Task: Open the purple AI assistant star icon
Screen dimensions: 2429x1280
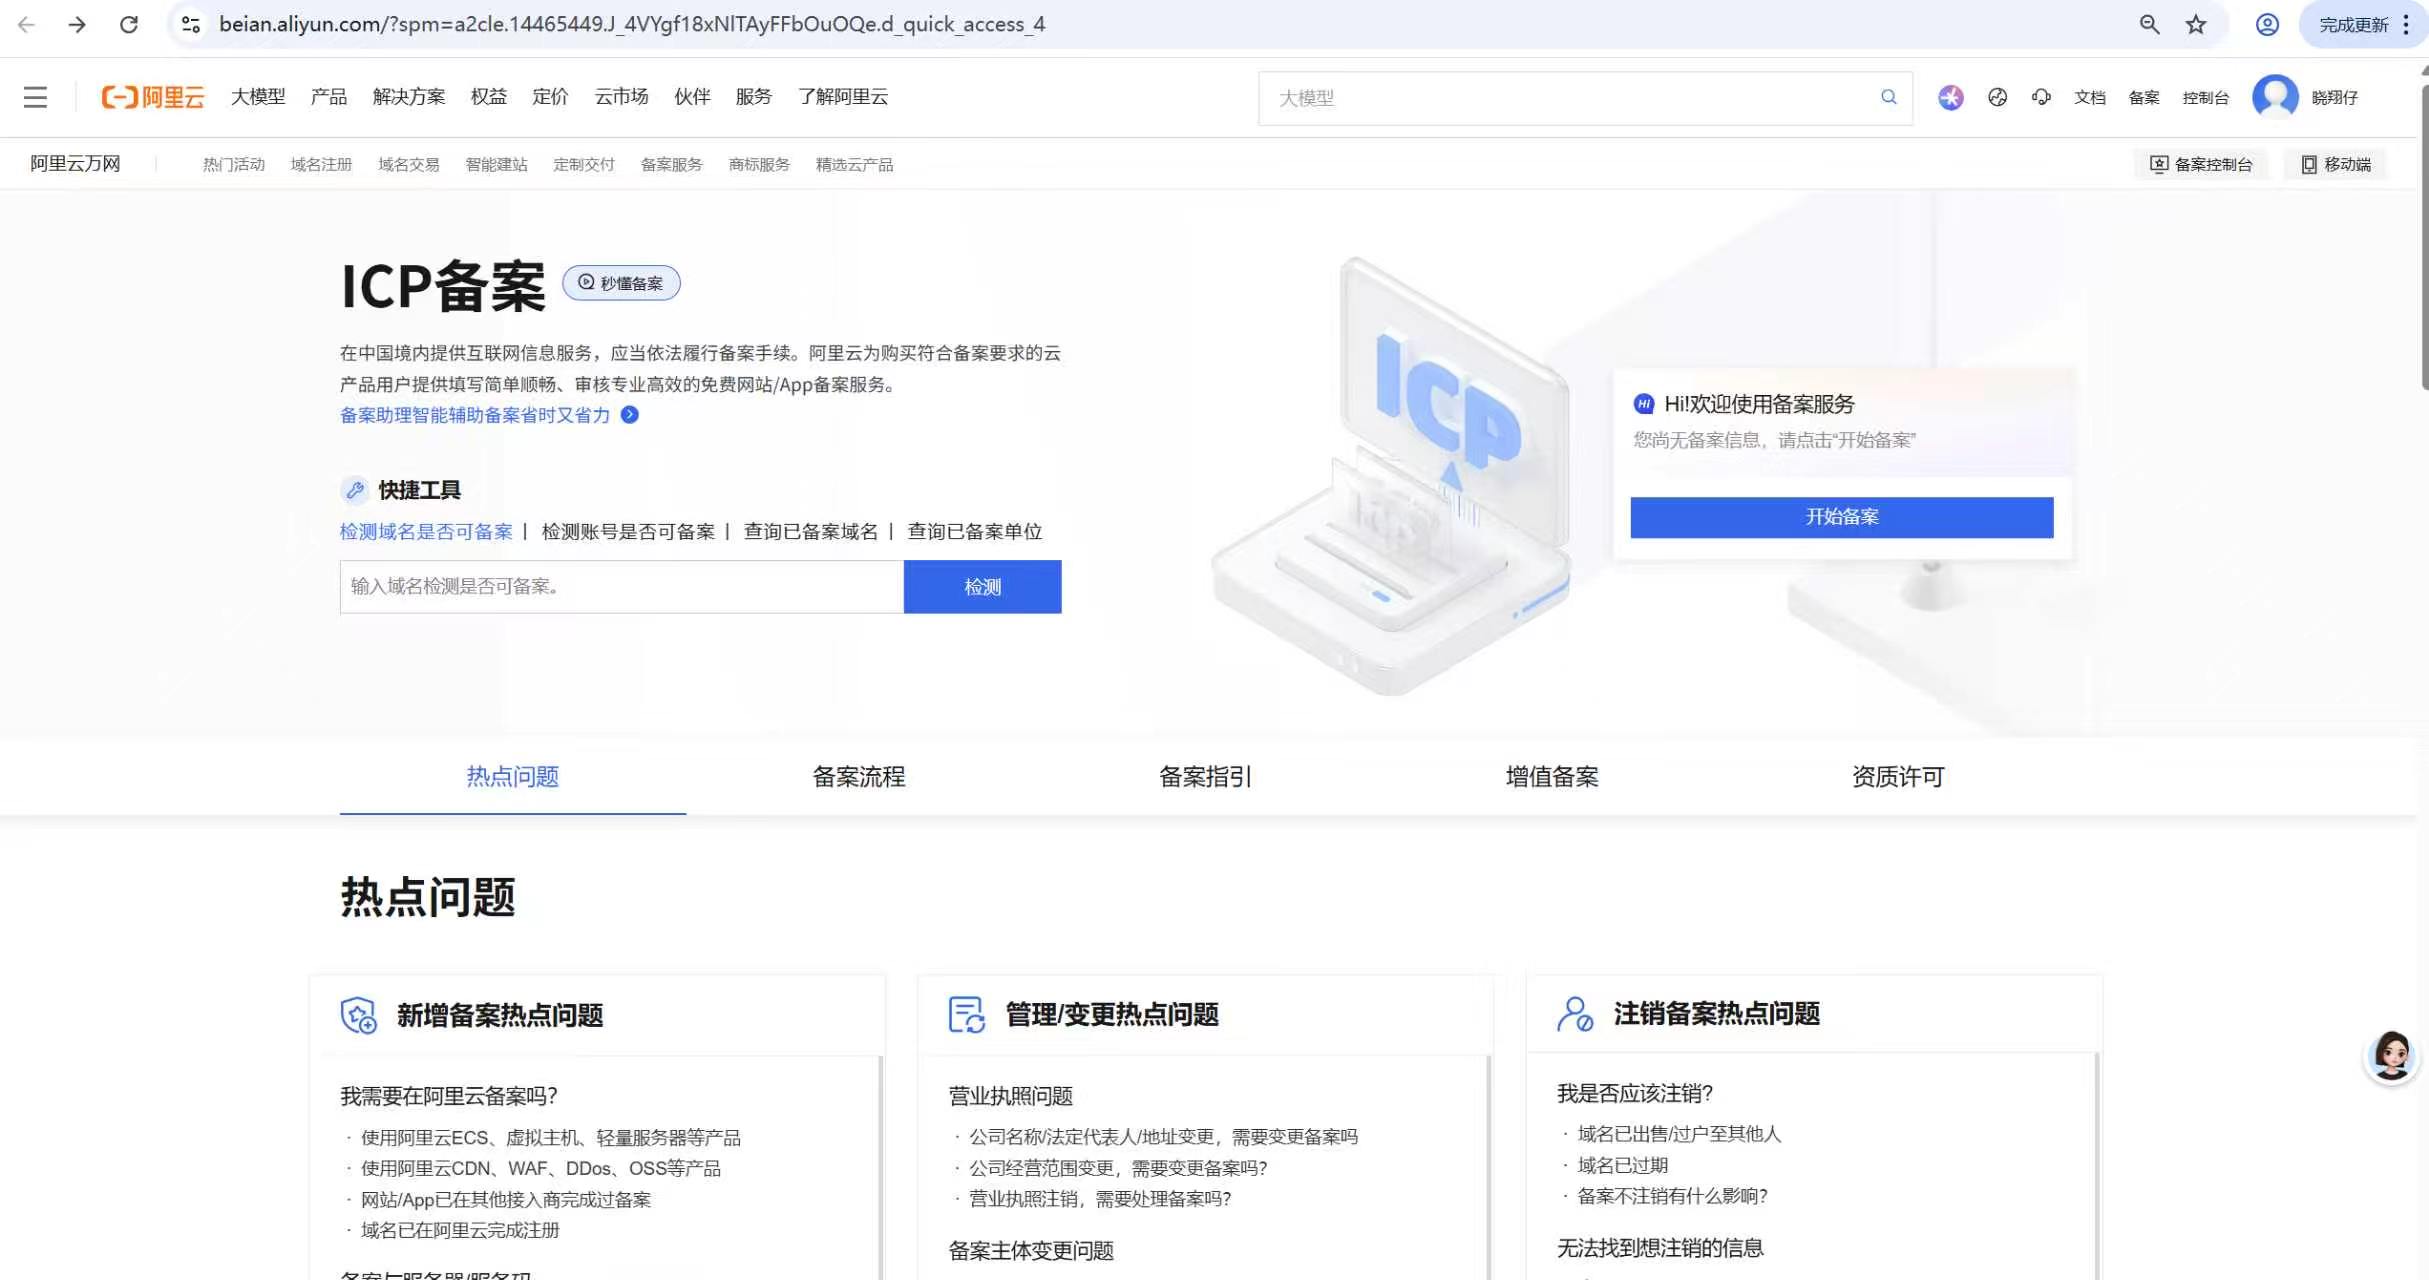Action: (1950, 97)
